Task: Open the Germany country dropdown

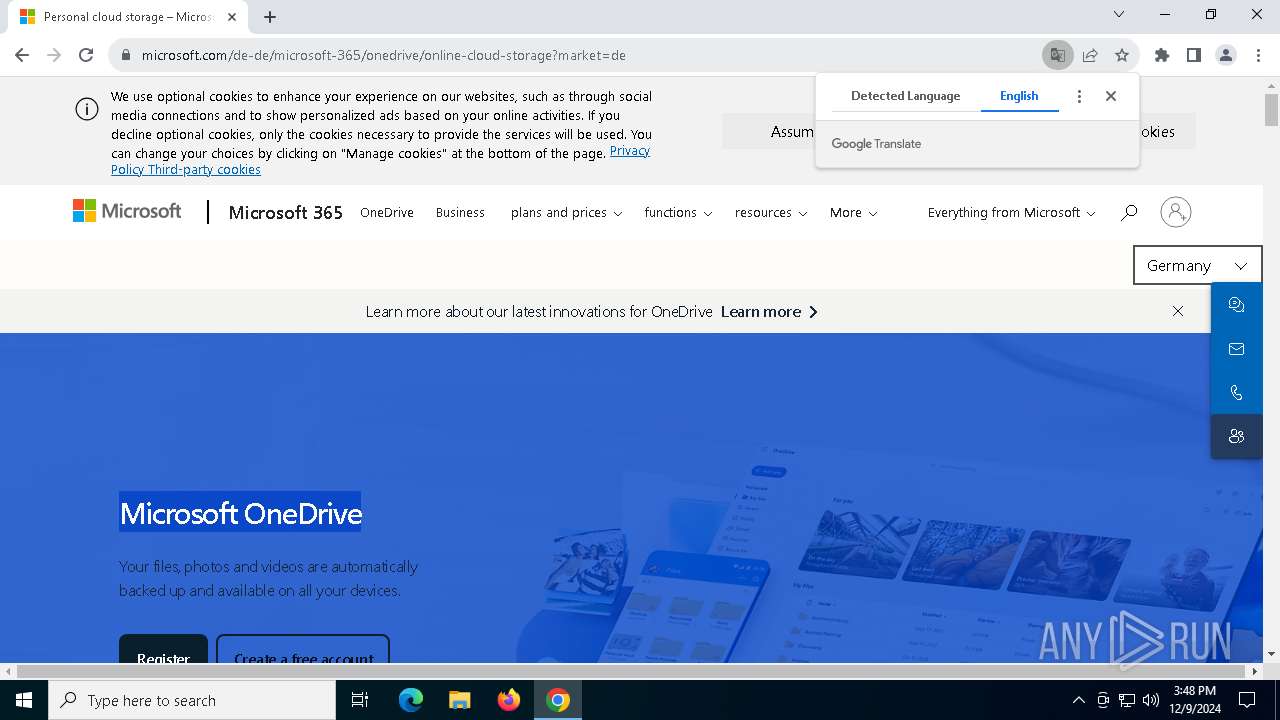Action: pos(1197,265)
